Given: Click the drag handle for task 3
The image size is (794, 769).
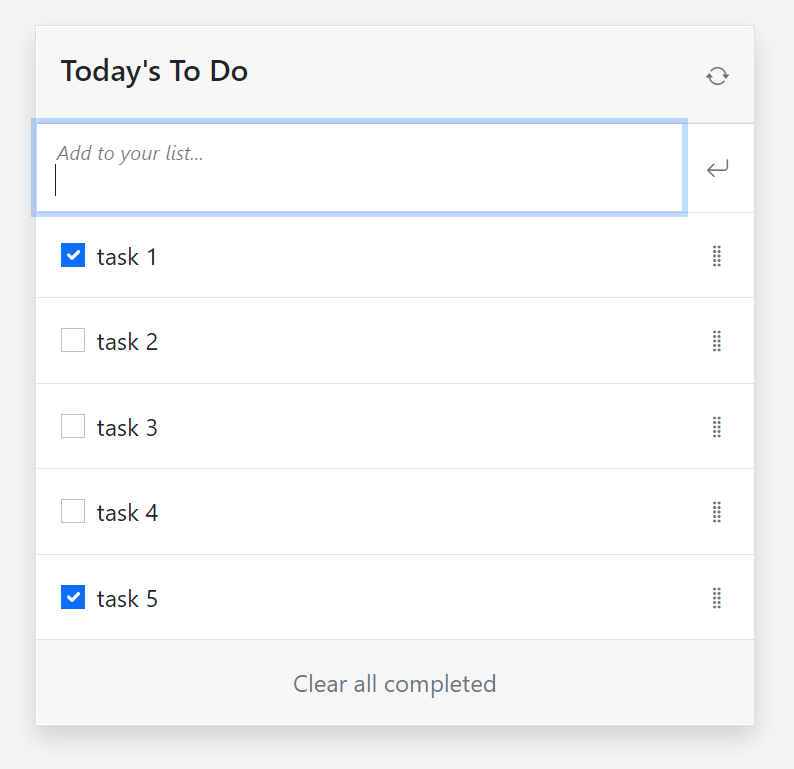Looking at the screenshot, I should (716, 427).
